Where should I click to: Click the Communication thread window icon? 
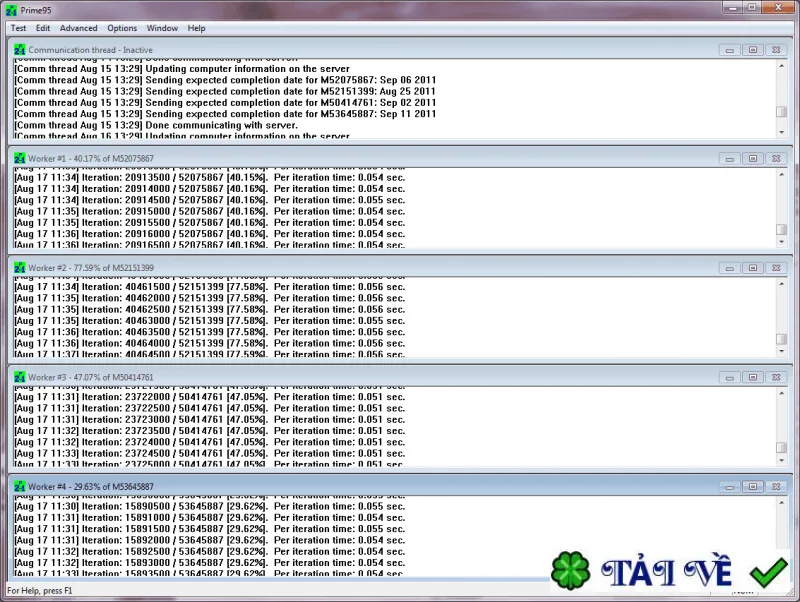(19, 50)
